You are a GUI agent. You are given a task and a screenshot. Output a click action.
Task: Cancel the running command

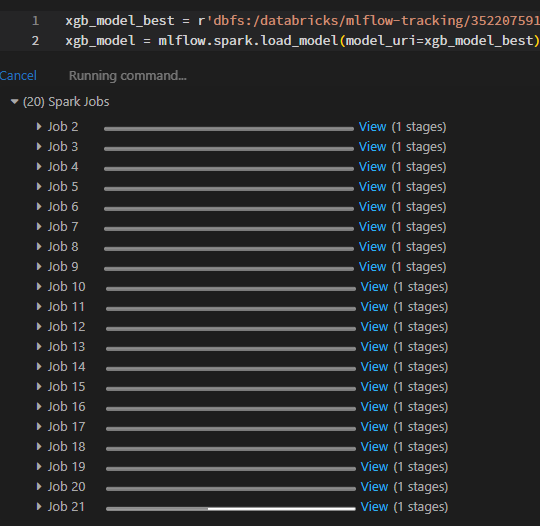[18, 75]
